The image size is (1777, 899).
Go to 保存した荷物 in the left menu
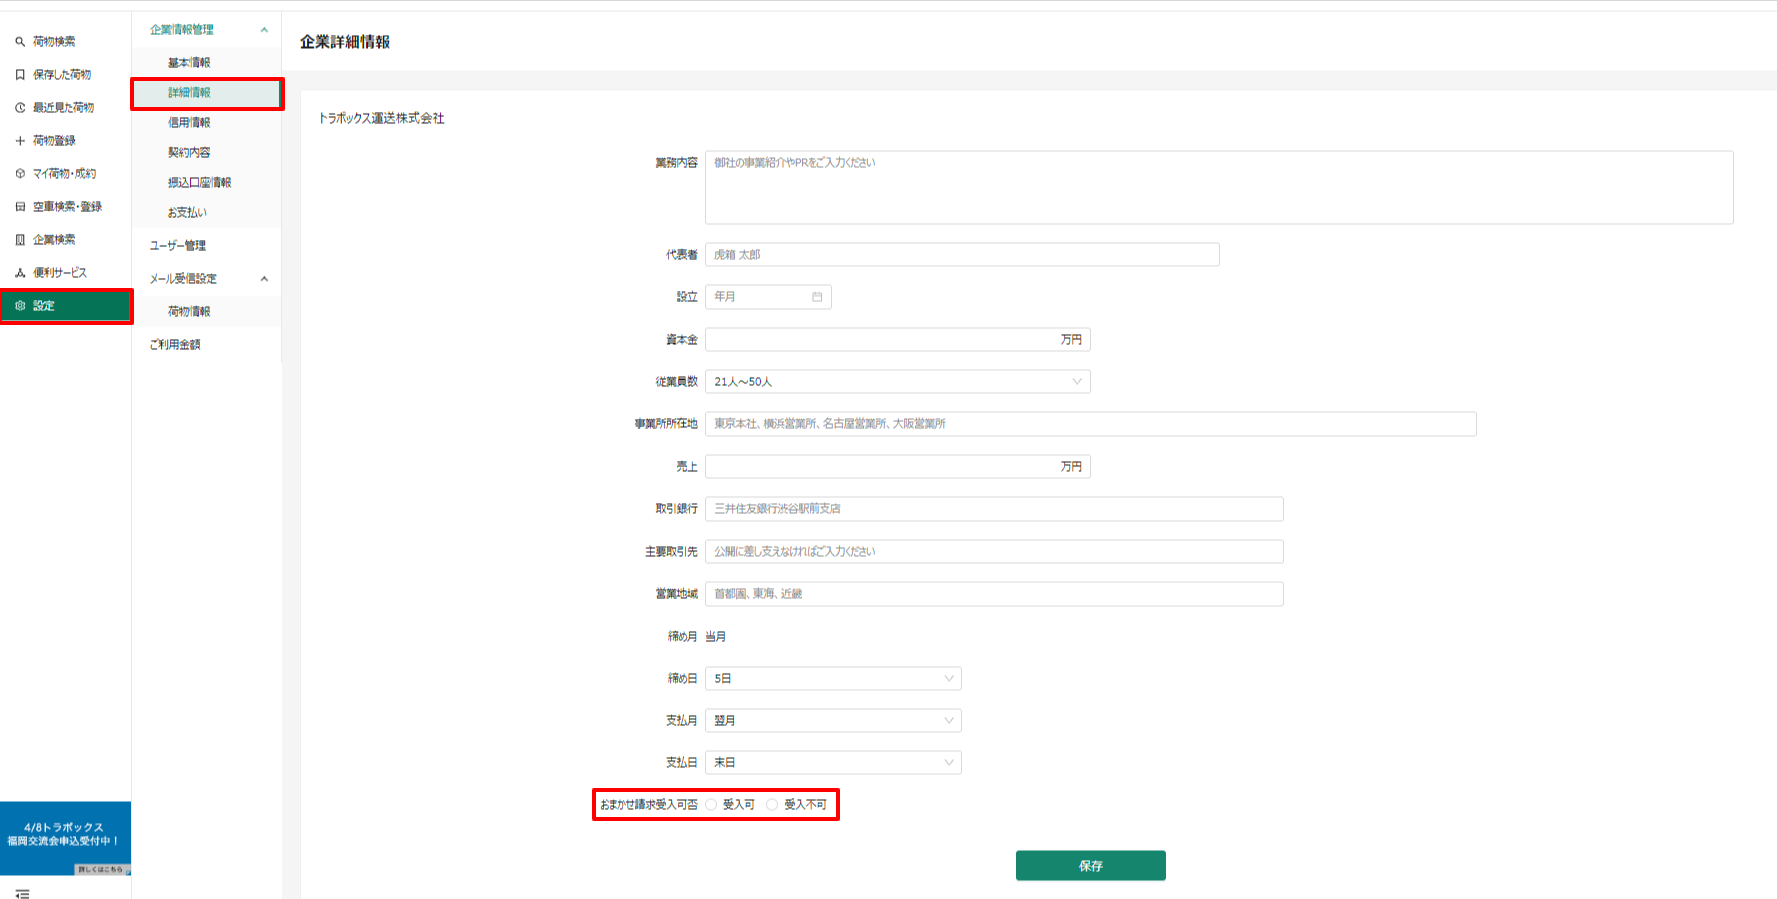coord(62,75)
